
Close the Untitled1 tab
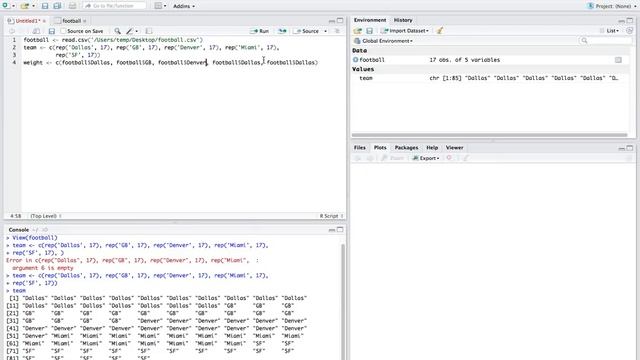click(44, 21)
